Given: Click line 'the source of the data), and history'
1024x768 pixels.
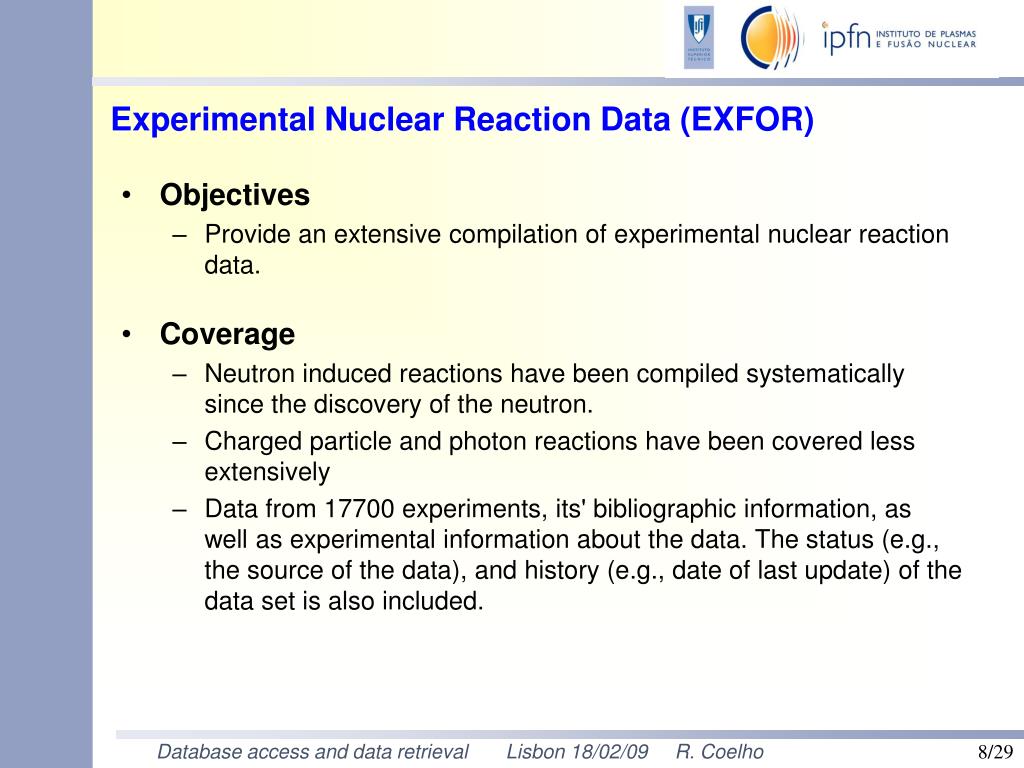Looking at the screenshot, I should 583,571.
